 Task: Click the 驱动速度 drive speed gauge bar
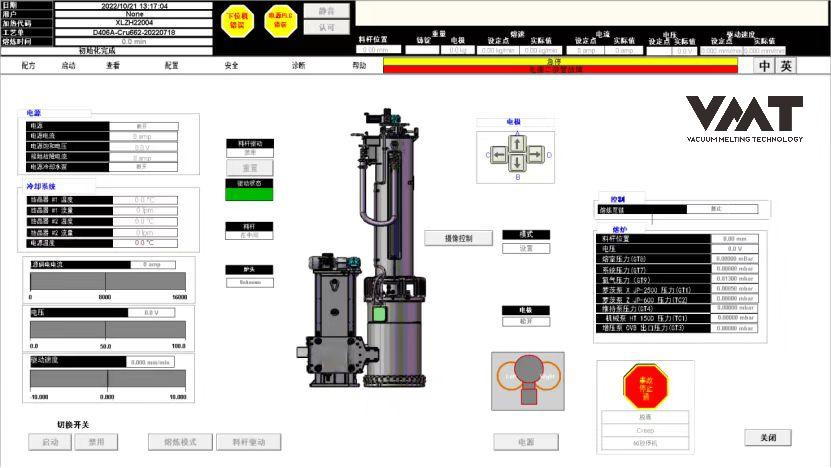coord(108,380)
